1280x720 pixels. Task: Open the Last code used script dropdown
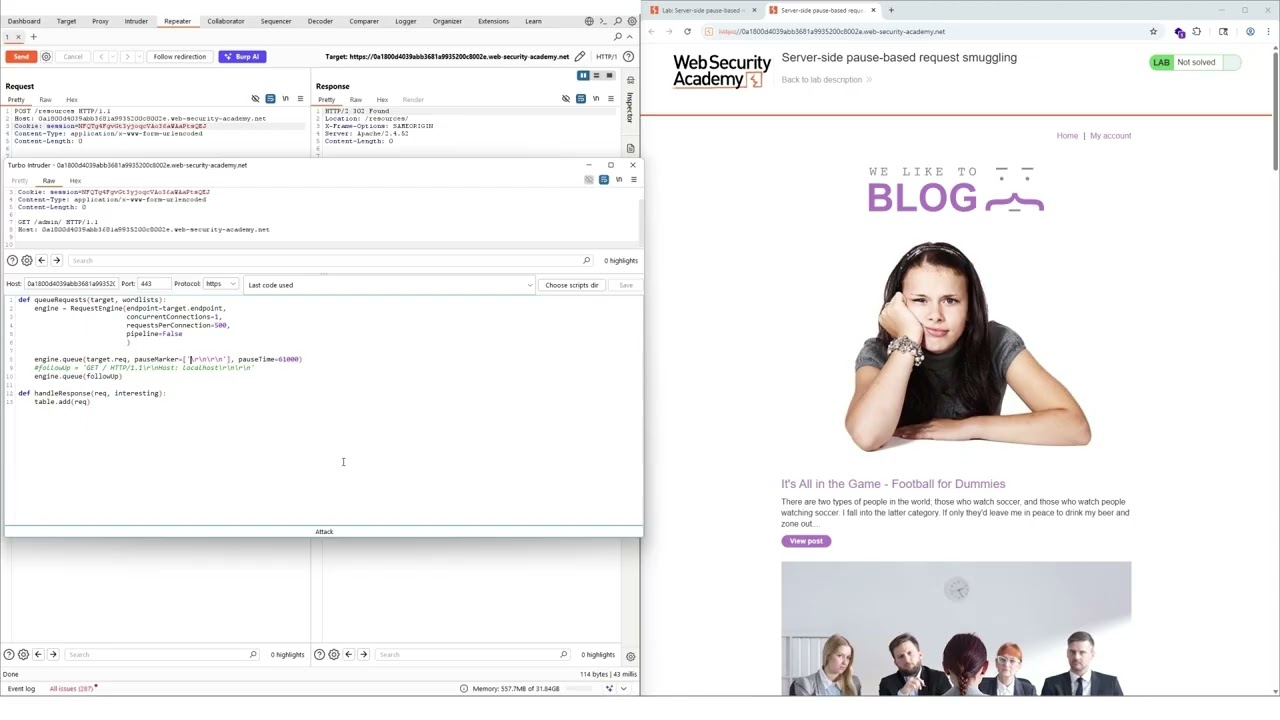coord(390,285)
